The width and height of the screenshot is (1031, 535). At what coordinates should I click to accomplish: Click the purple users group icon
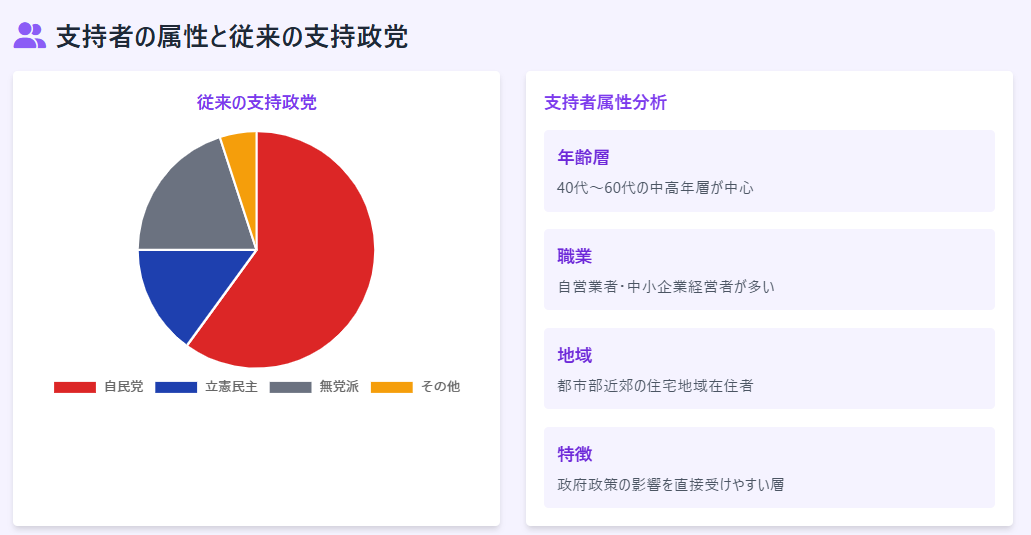pyautogui.click(x=30, y=35)
